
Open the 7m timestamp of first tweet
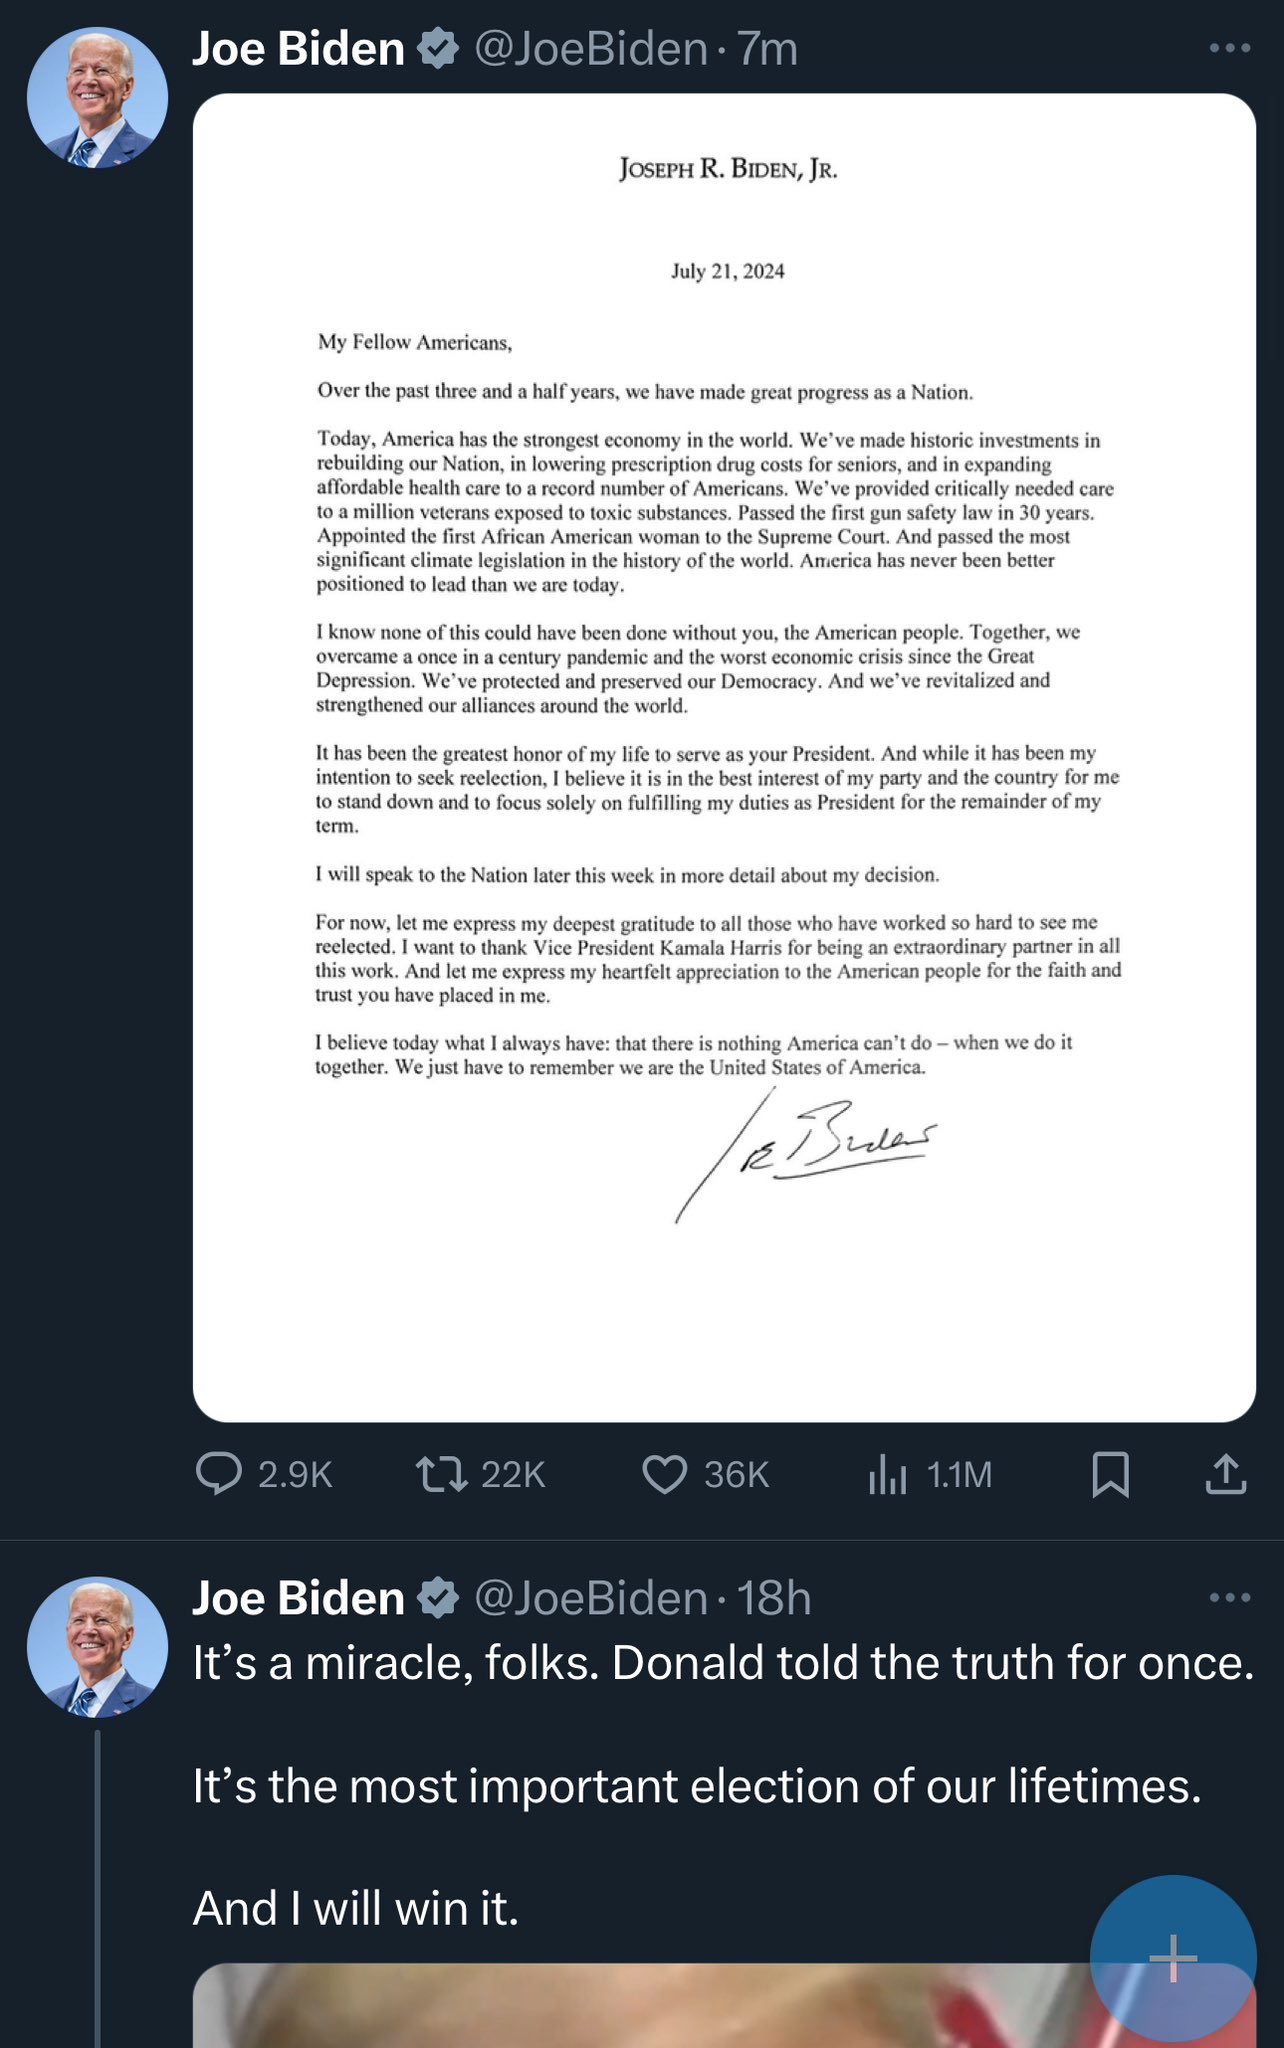pyautogui.click(x=768, y=49)
